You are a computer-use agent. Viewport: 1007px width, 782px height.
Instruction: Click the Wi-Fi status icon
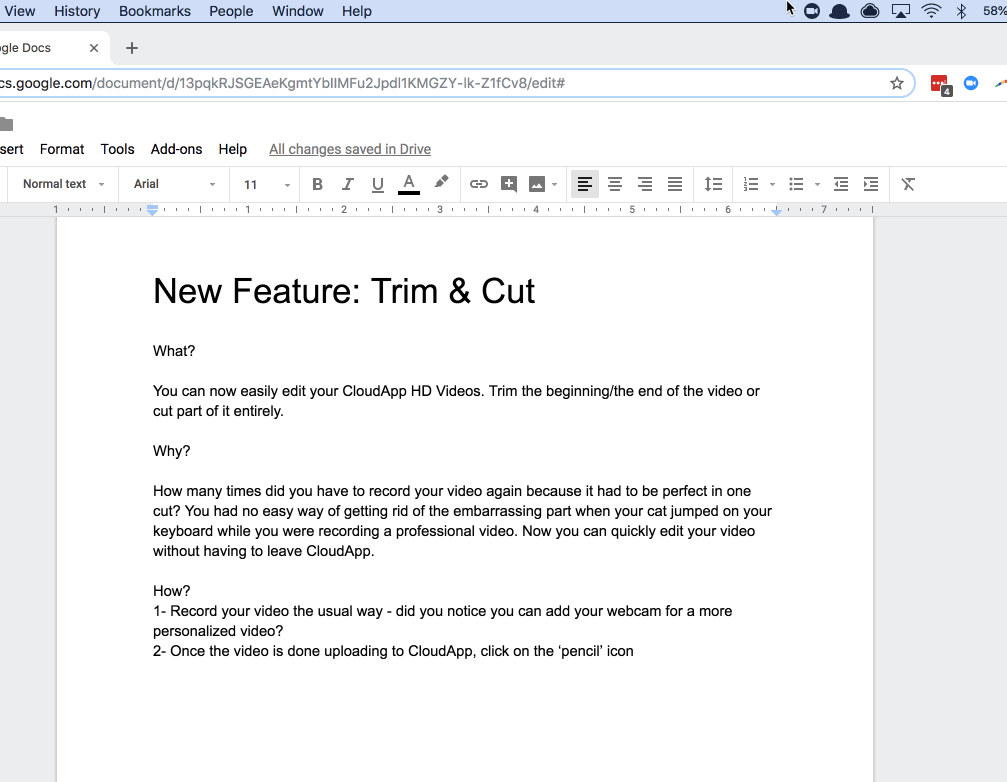click(x=931, y=11)
